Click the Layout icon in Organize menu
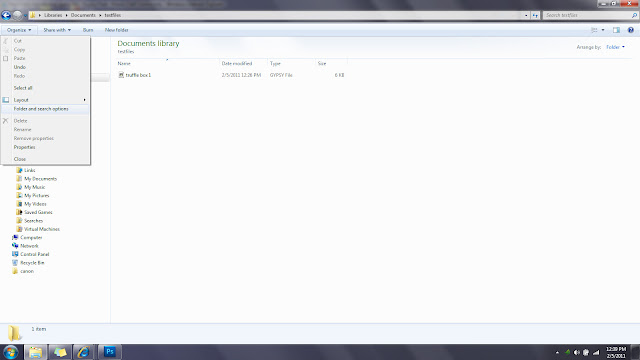Image resolution: width=640 pixels, height=360 pixels. 6,100
